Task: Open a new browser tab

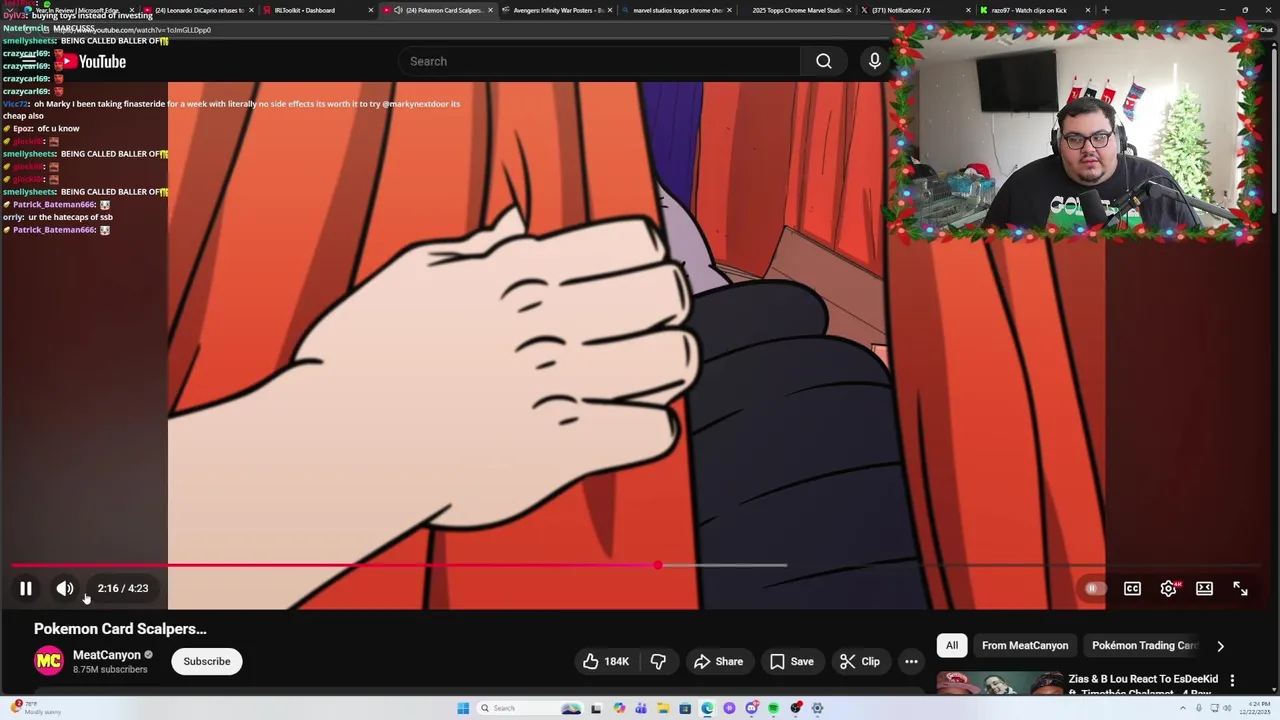Action: [1105, 10]
